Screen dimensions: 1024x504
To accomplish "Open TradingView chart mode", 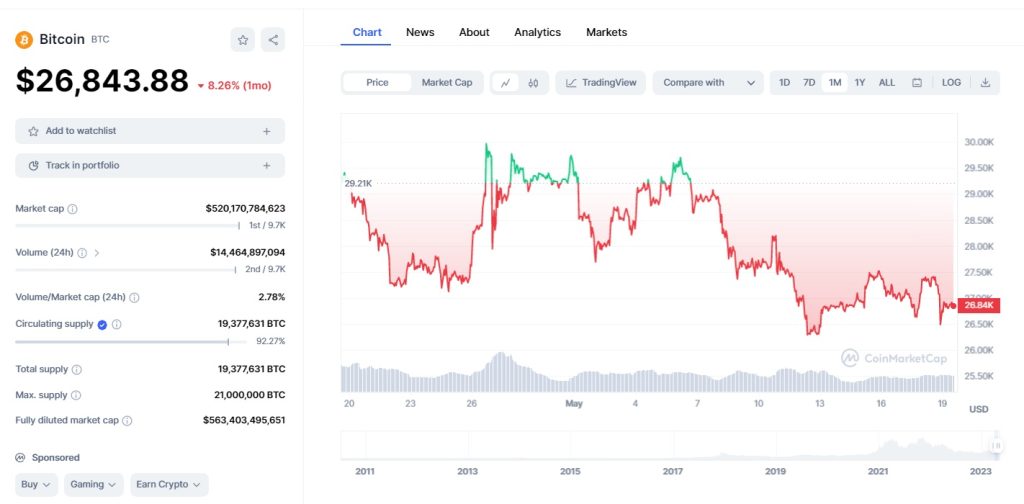I will coord(601,83).
